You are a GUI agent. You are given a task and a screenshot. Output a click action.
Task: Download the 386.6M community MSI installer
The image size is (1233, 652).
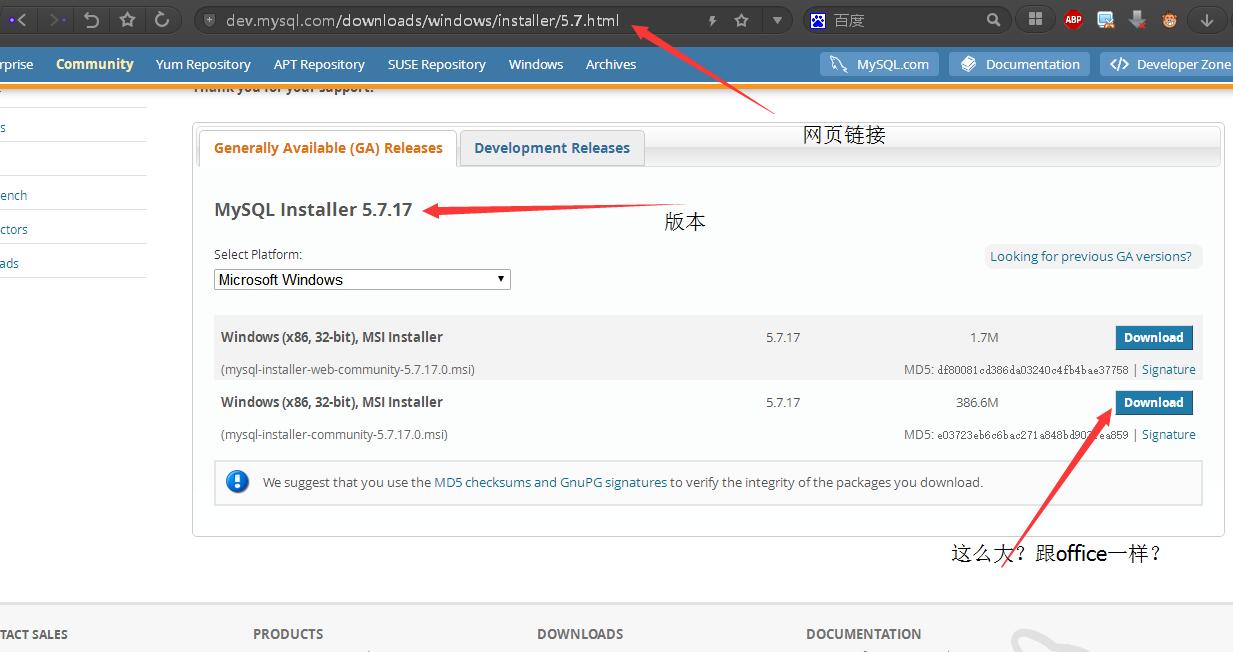[x=1153, y=403]
